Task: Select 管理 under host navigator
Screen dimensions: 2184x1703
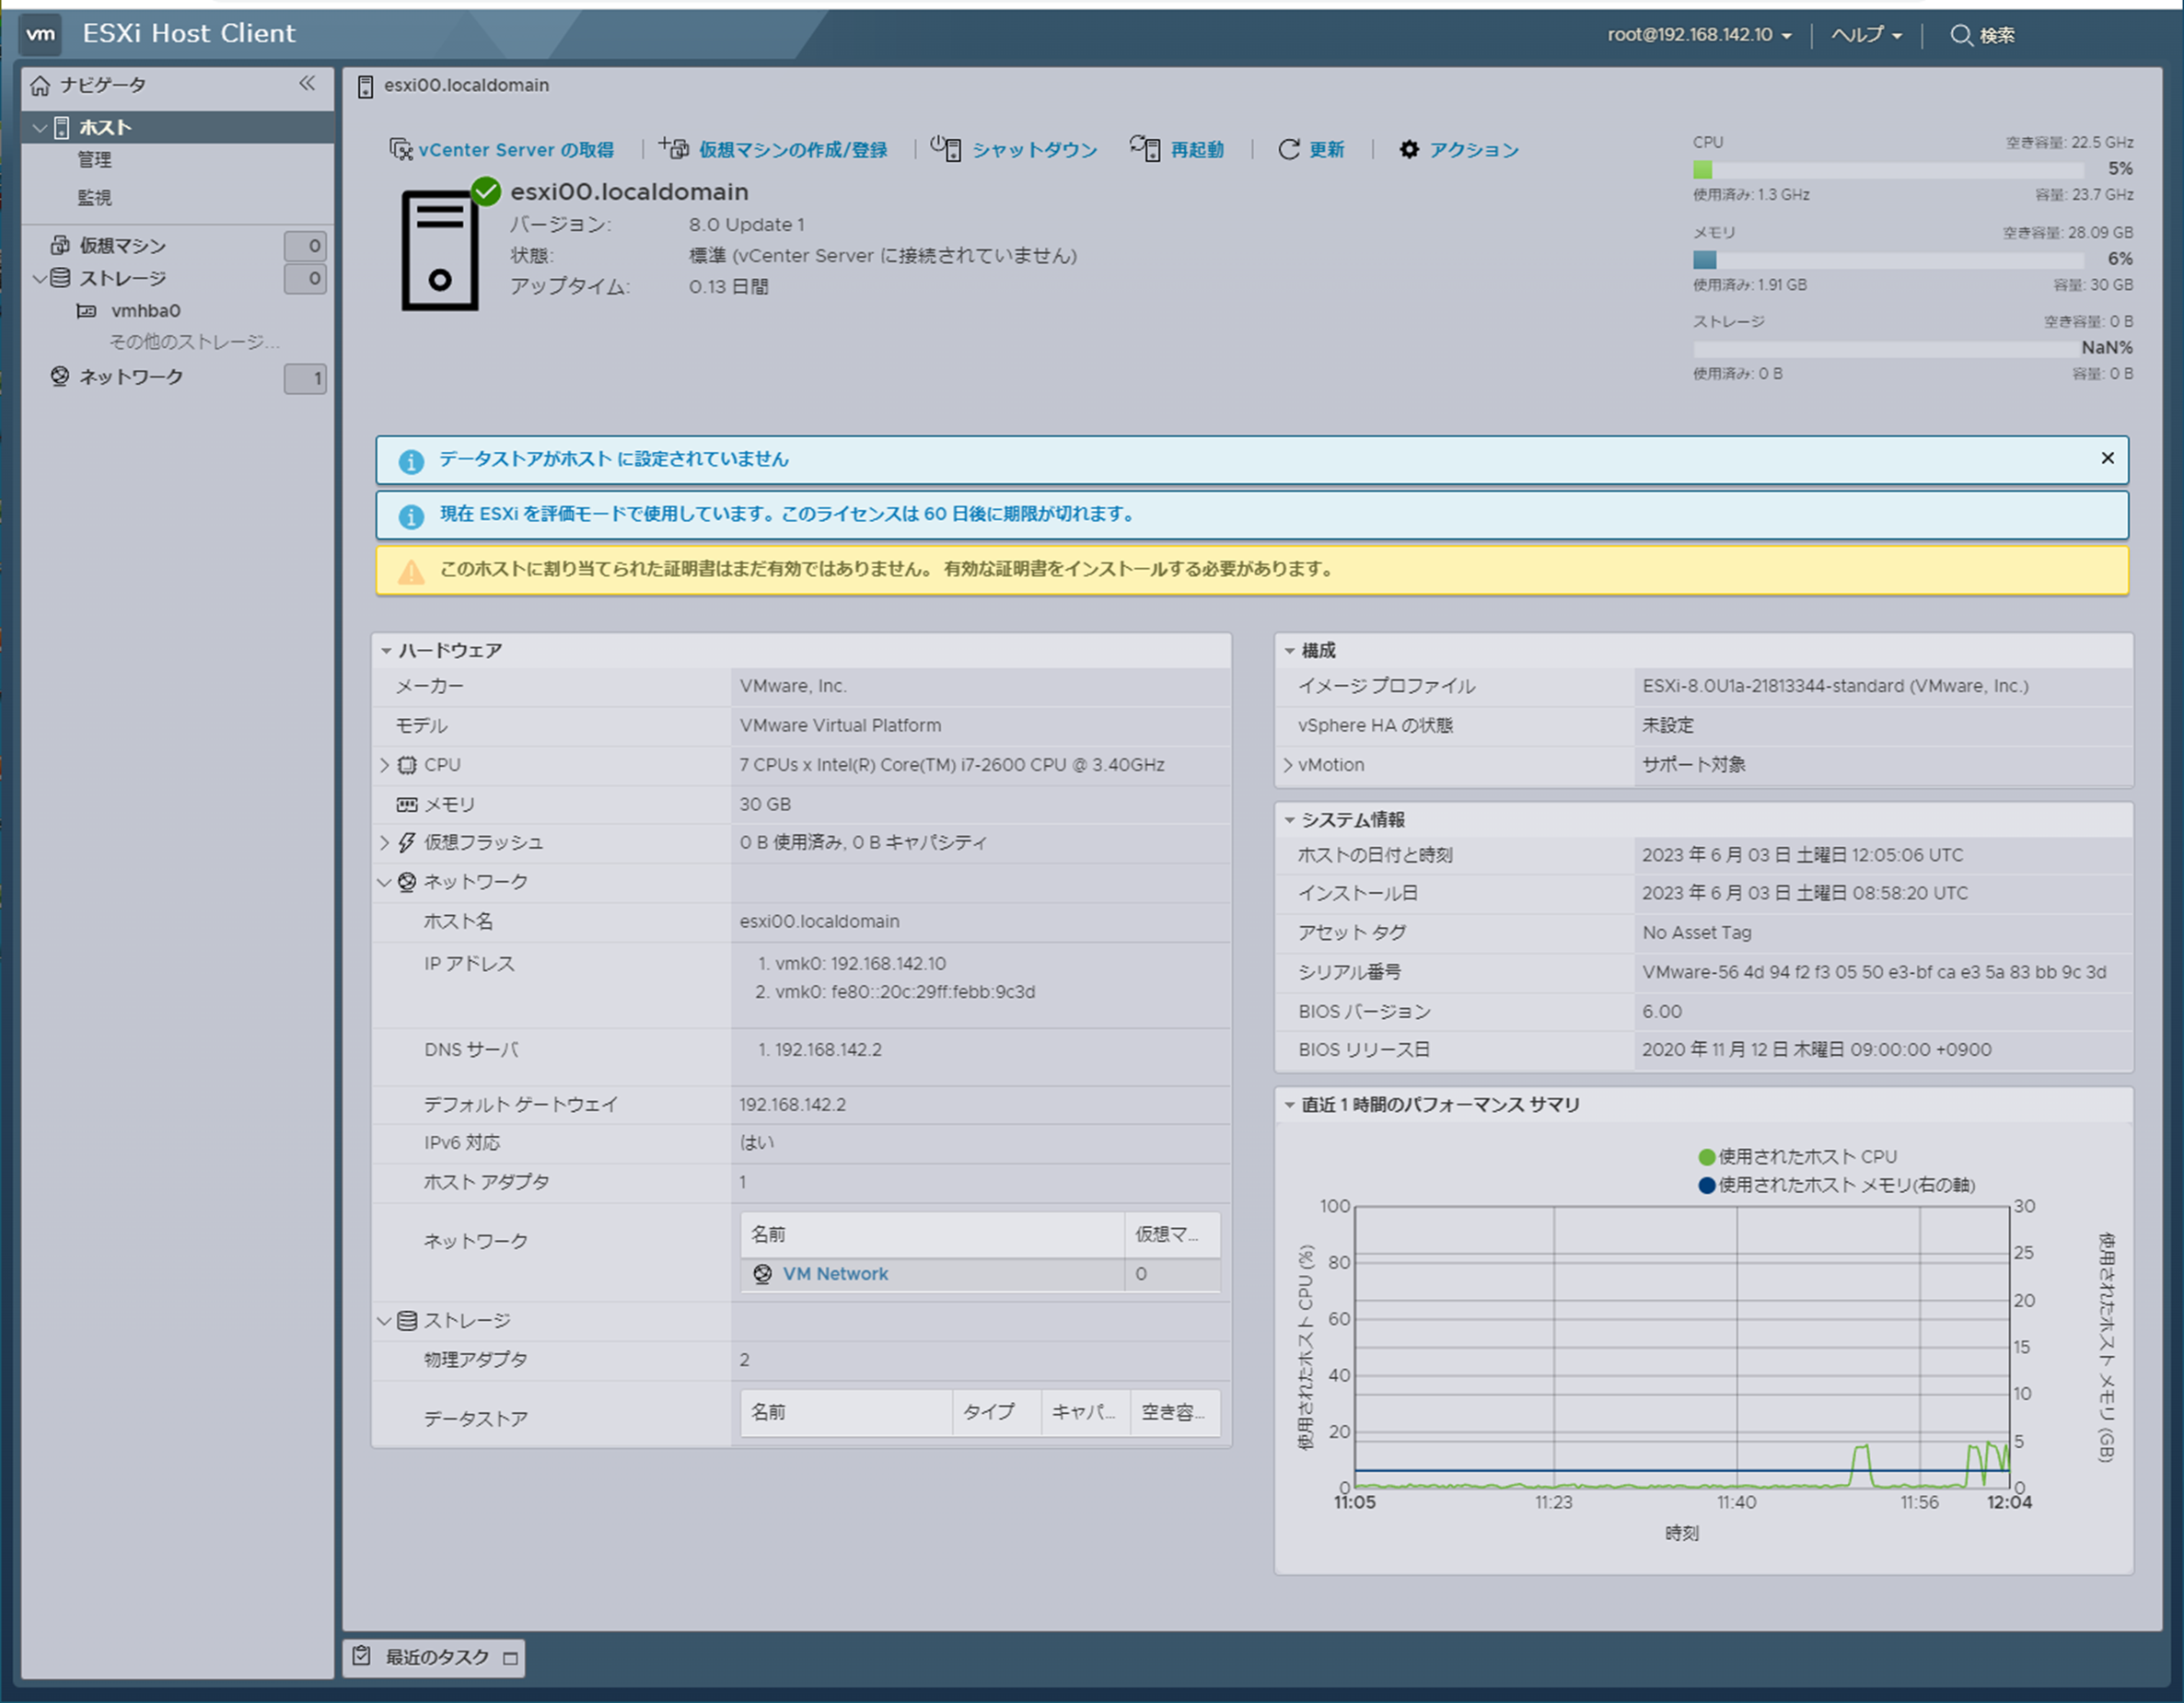Action: [95, 160]
